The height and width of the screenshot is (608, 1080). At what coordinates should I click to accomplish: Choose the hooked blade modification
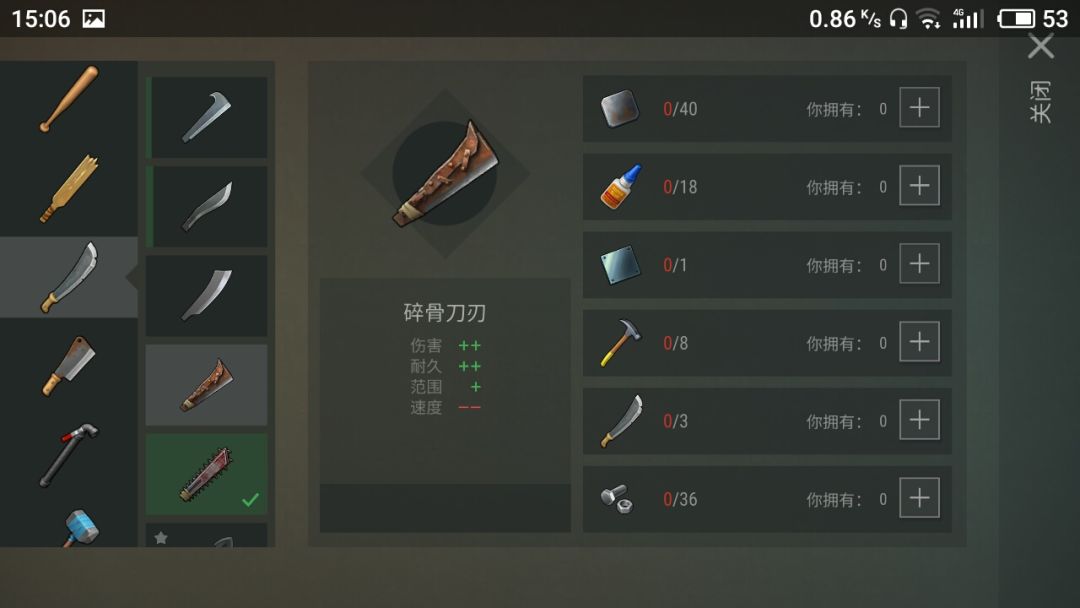(207, 117)
